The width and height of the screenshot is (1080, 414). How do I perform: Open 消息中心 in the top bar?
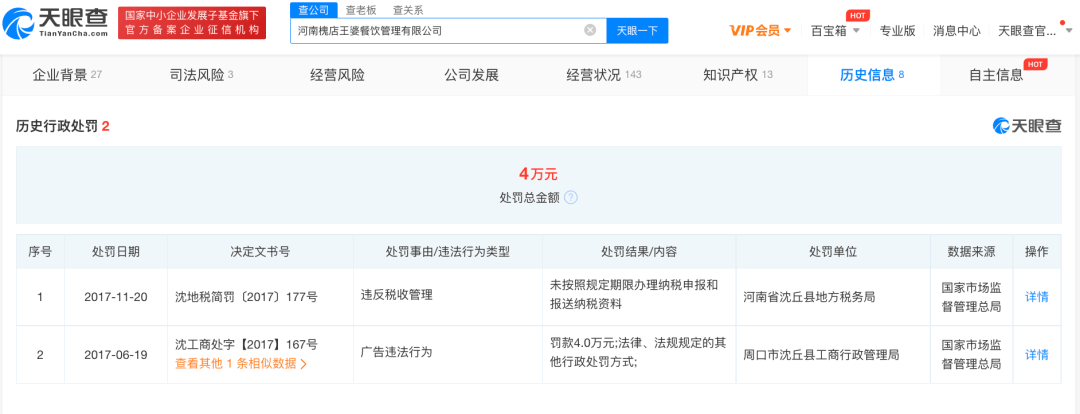tap(956, 30)
